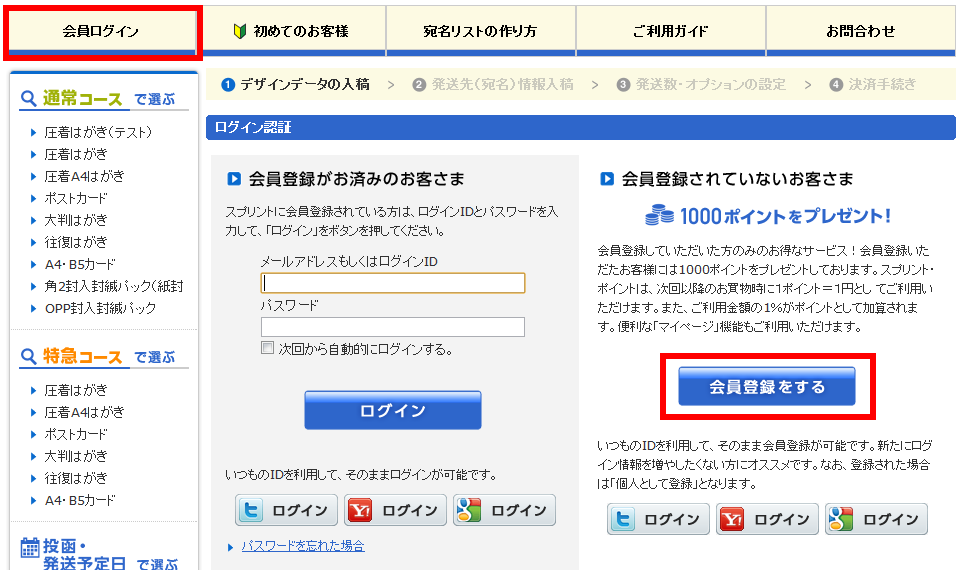Click the arrow icon beside 会員登録がお済みのお客さま
Screen dimensions: 962x570
click(x=234, y=179)
